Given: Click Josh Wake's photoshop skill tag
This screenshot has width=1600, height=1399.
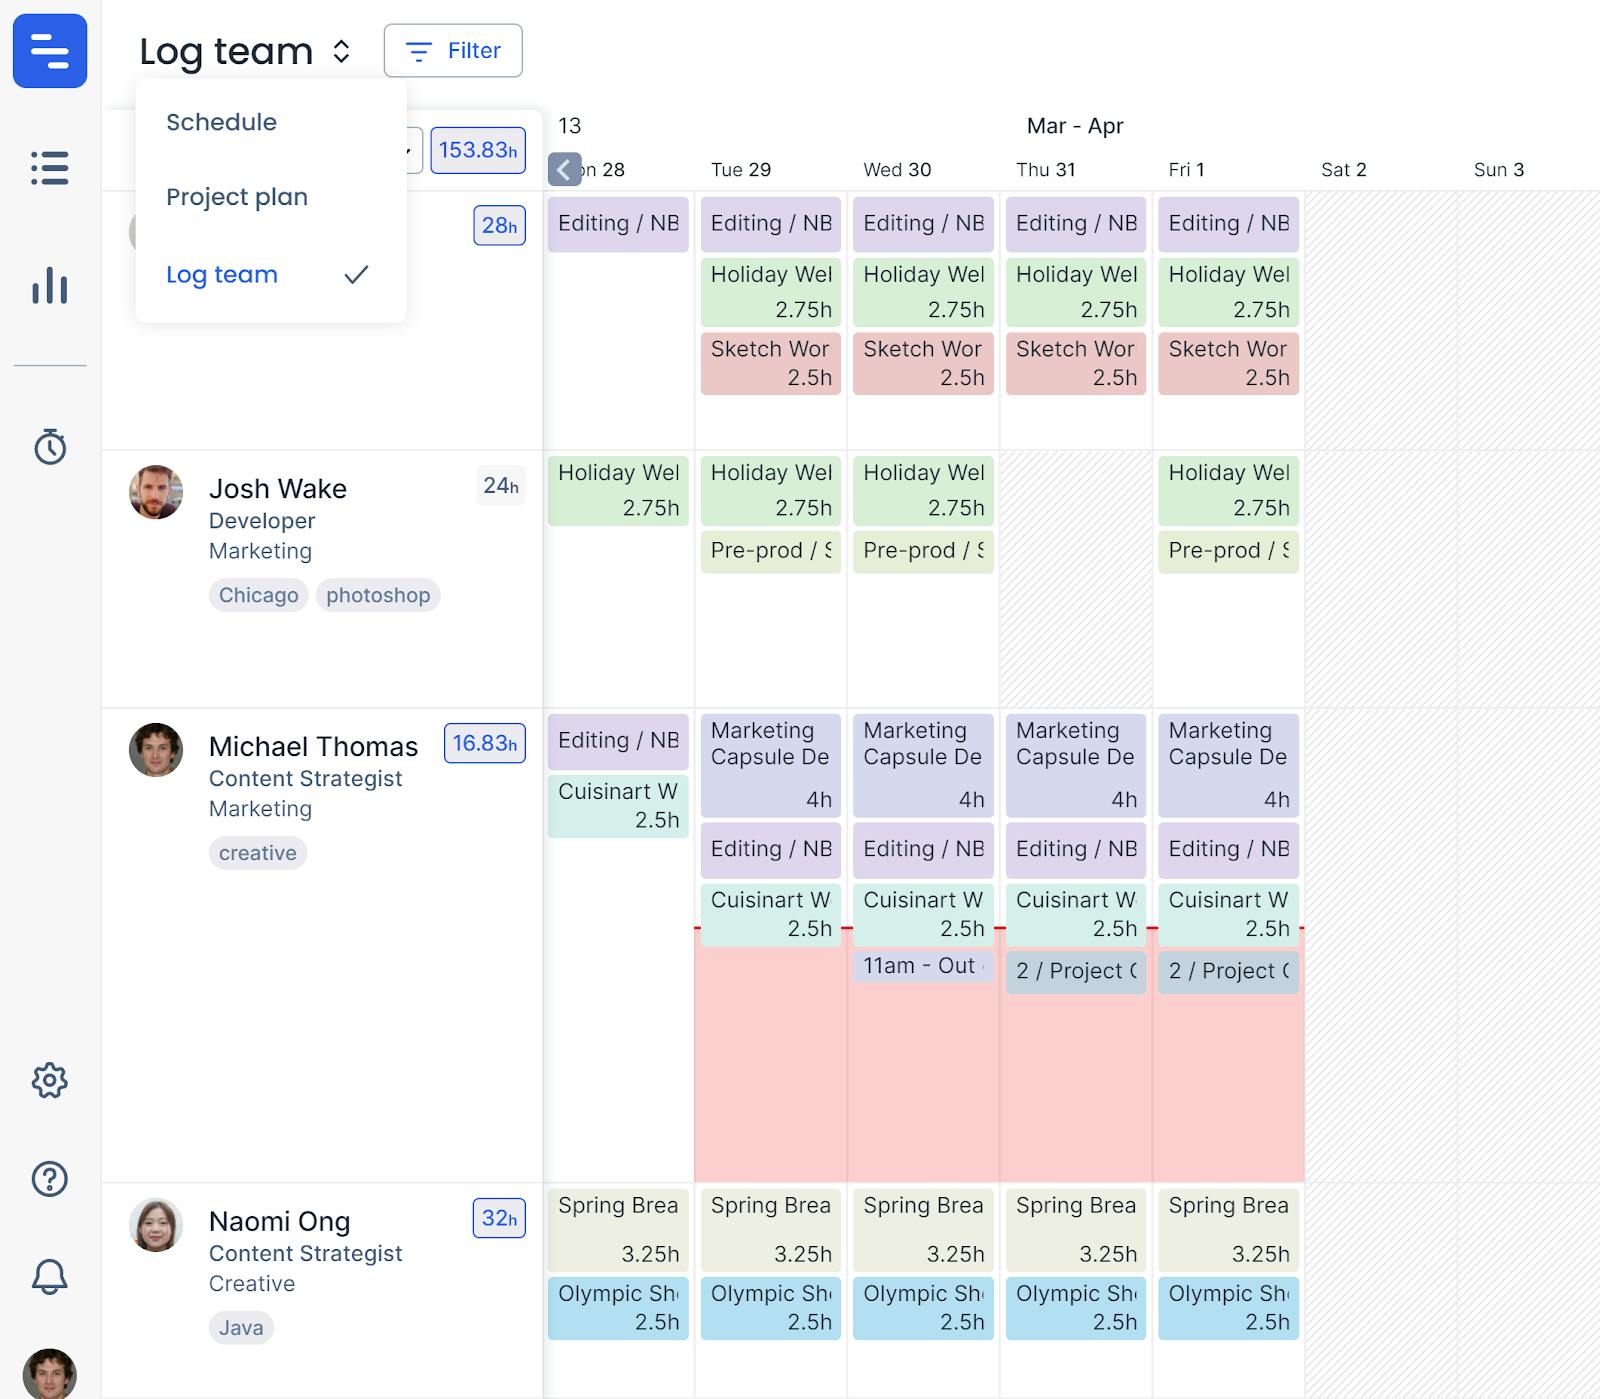Looking at the screenshot, I should click(x=378, y=595).
